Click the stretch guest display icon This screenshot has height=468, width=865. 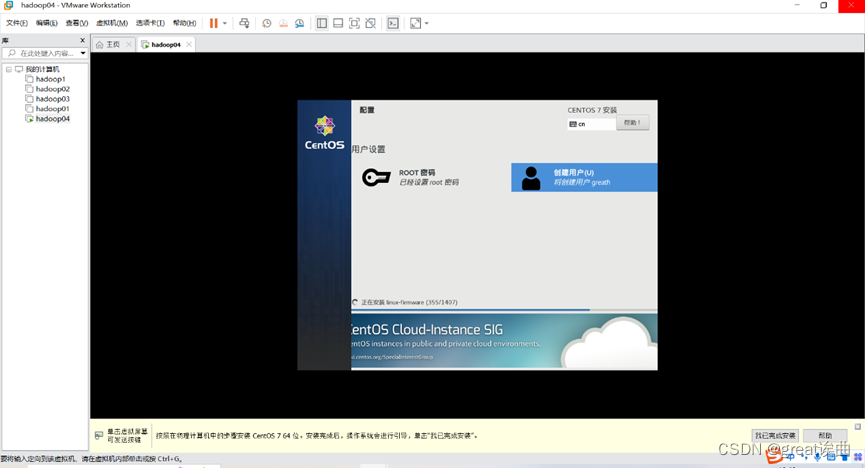click(415, 23)
